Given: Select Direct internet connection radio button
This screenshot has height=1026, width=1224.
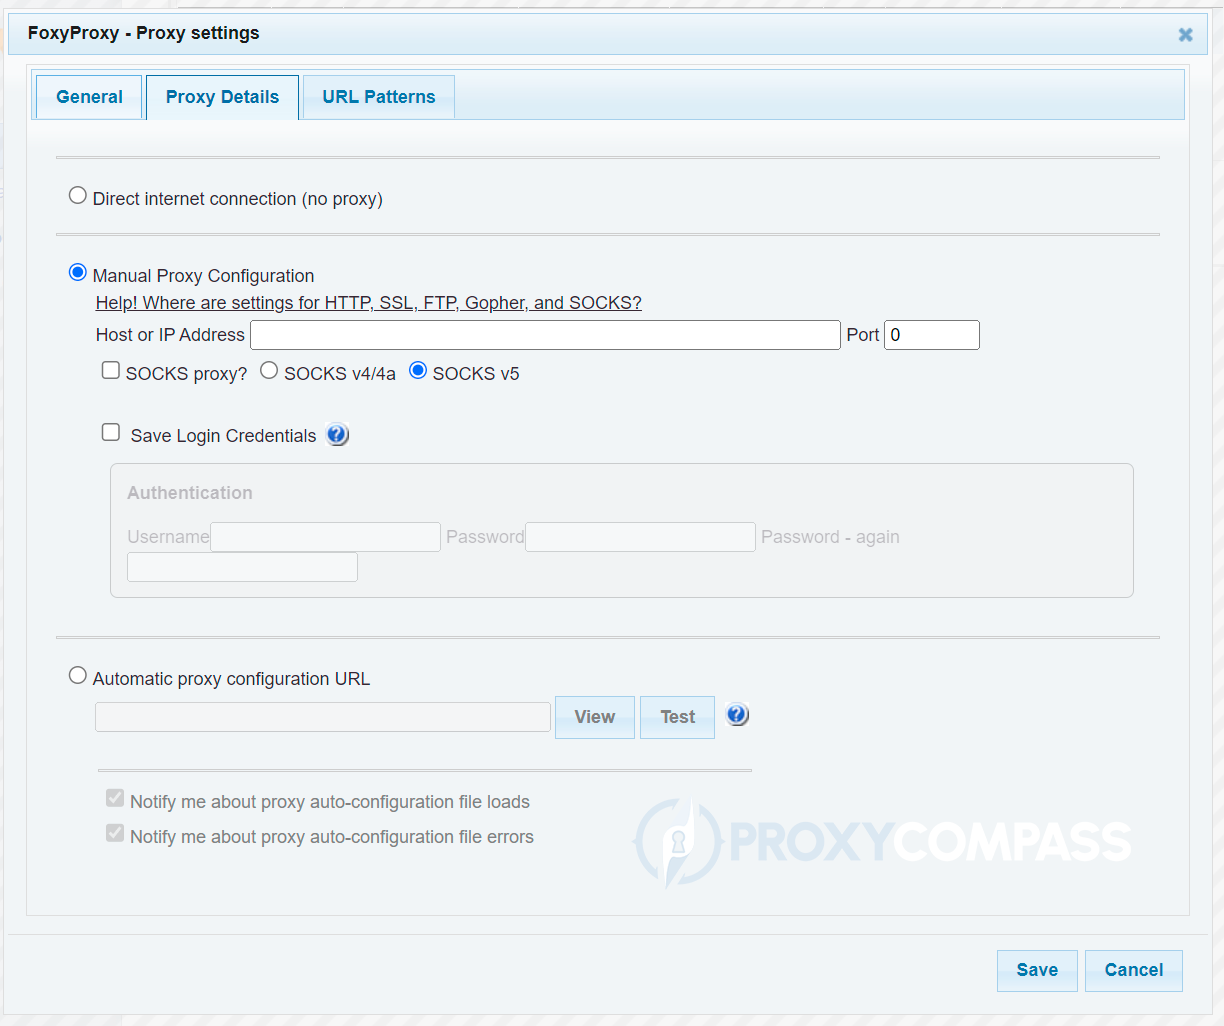Looking at the screenshot, I should tap(77, 195).
